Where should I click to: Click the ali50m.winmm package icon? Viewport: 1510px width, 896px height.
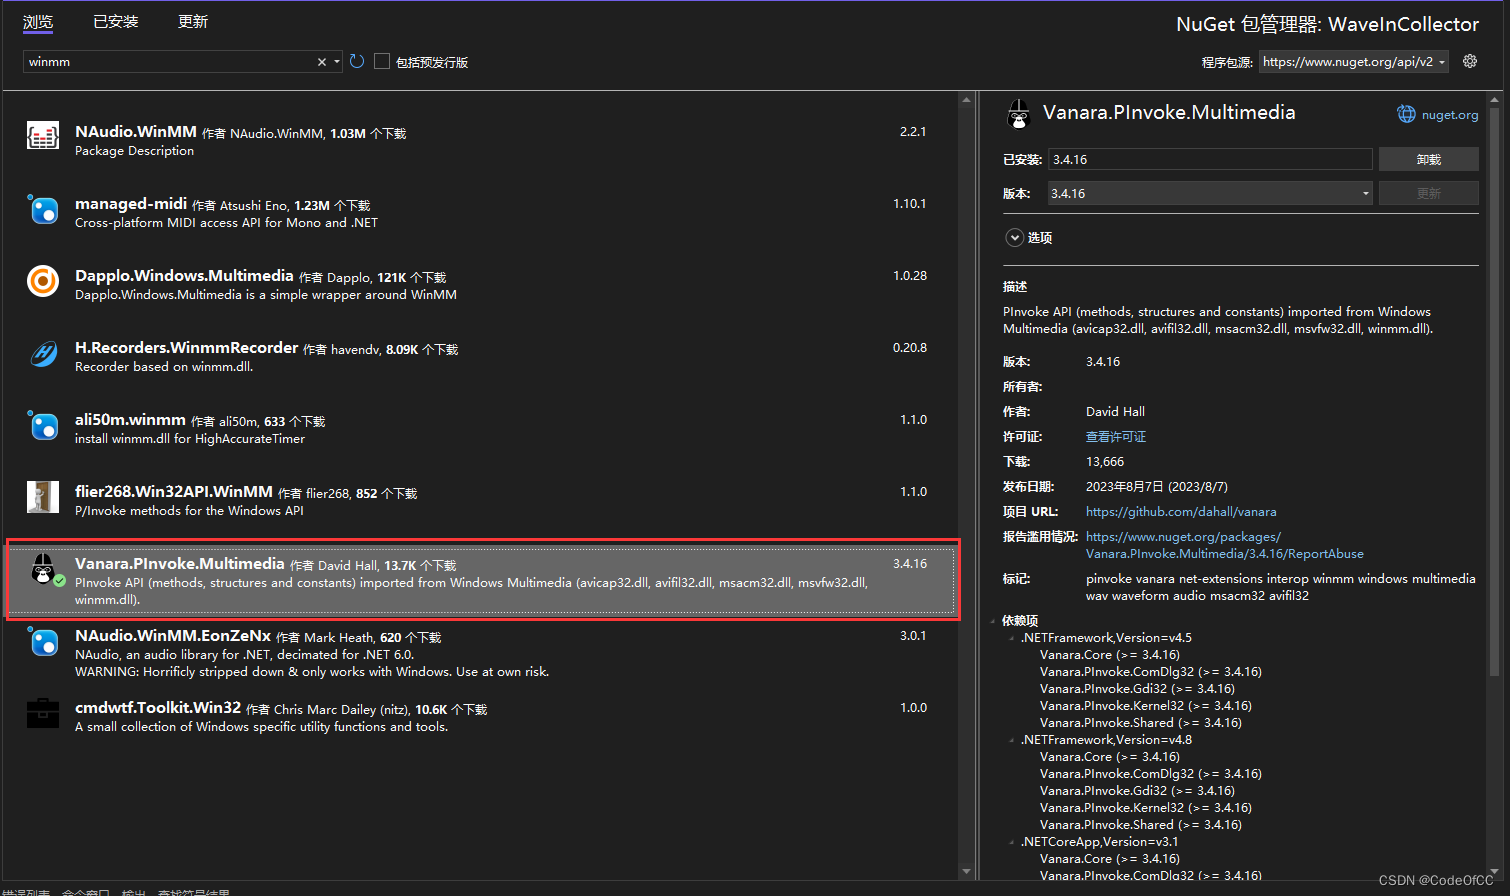click(x=43, y=425)
